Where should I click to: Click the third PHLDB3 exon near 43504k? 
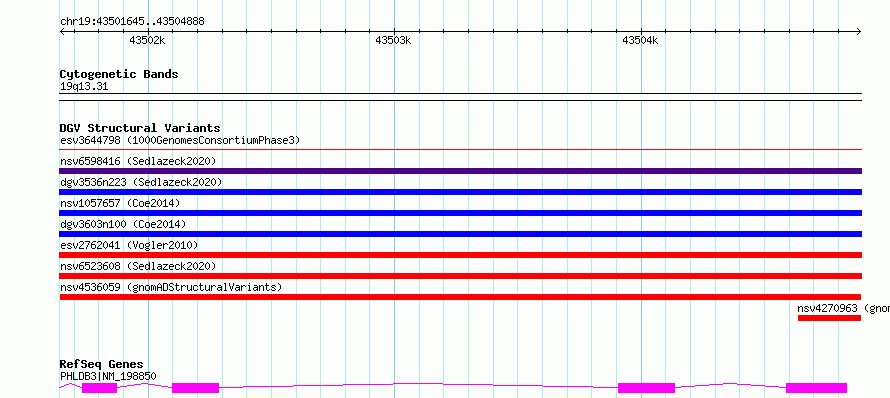coord(646,388)
